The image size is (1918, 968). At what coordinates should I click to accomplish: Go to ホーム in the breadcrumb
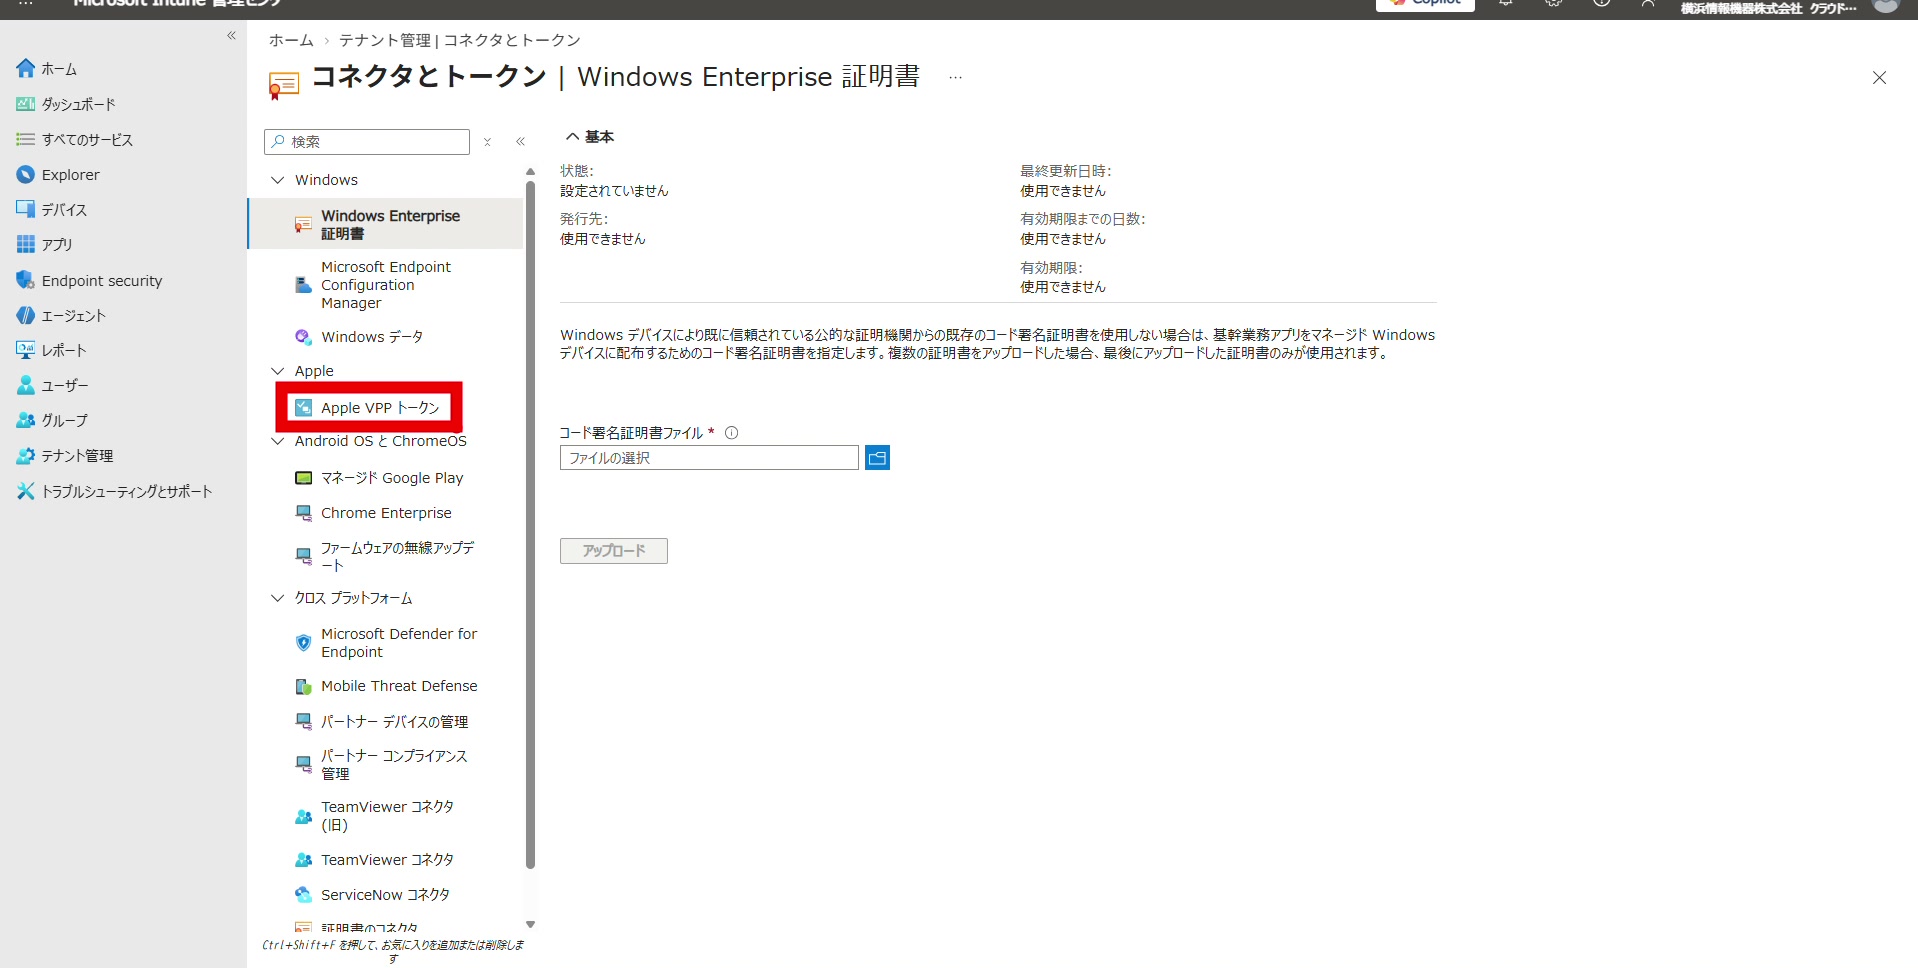[x=291, y=40]
